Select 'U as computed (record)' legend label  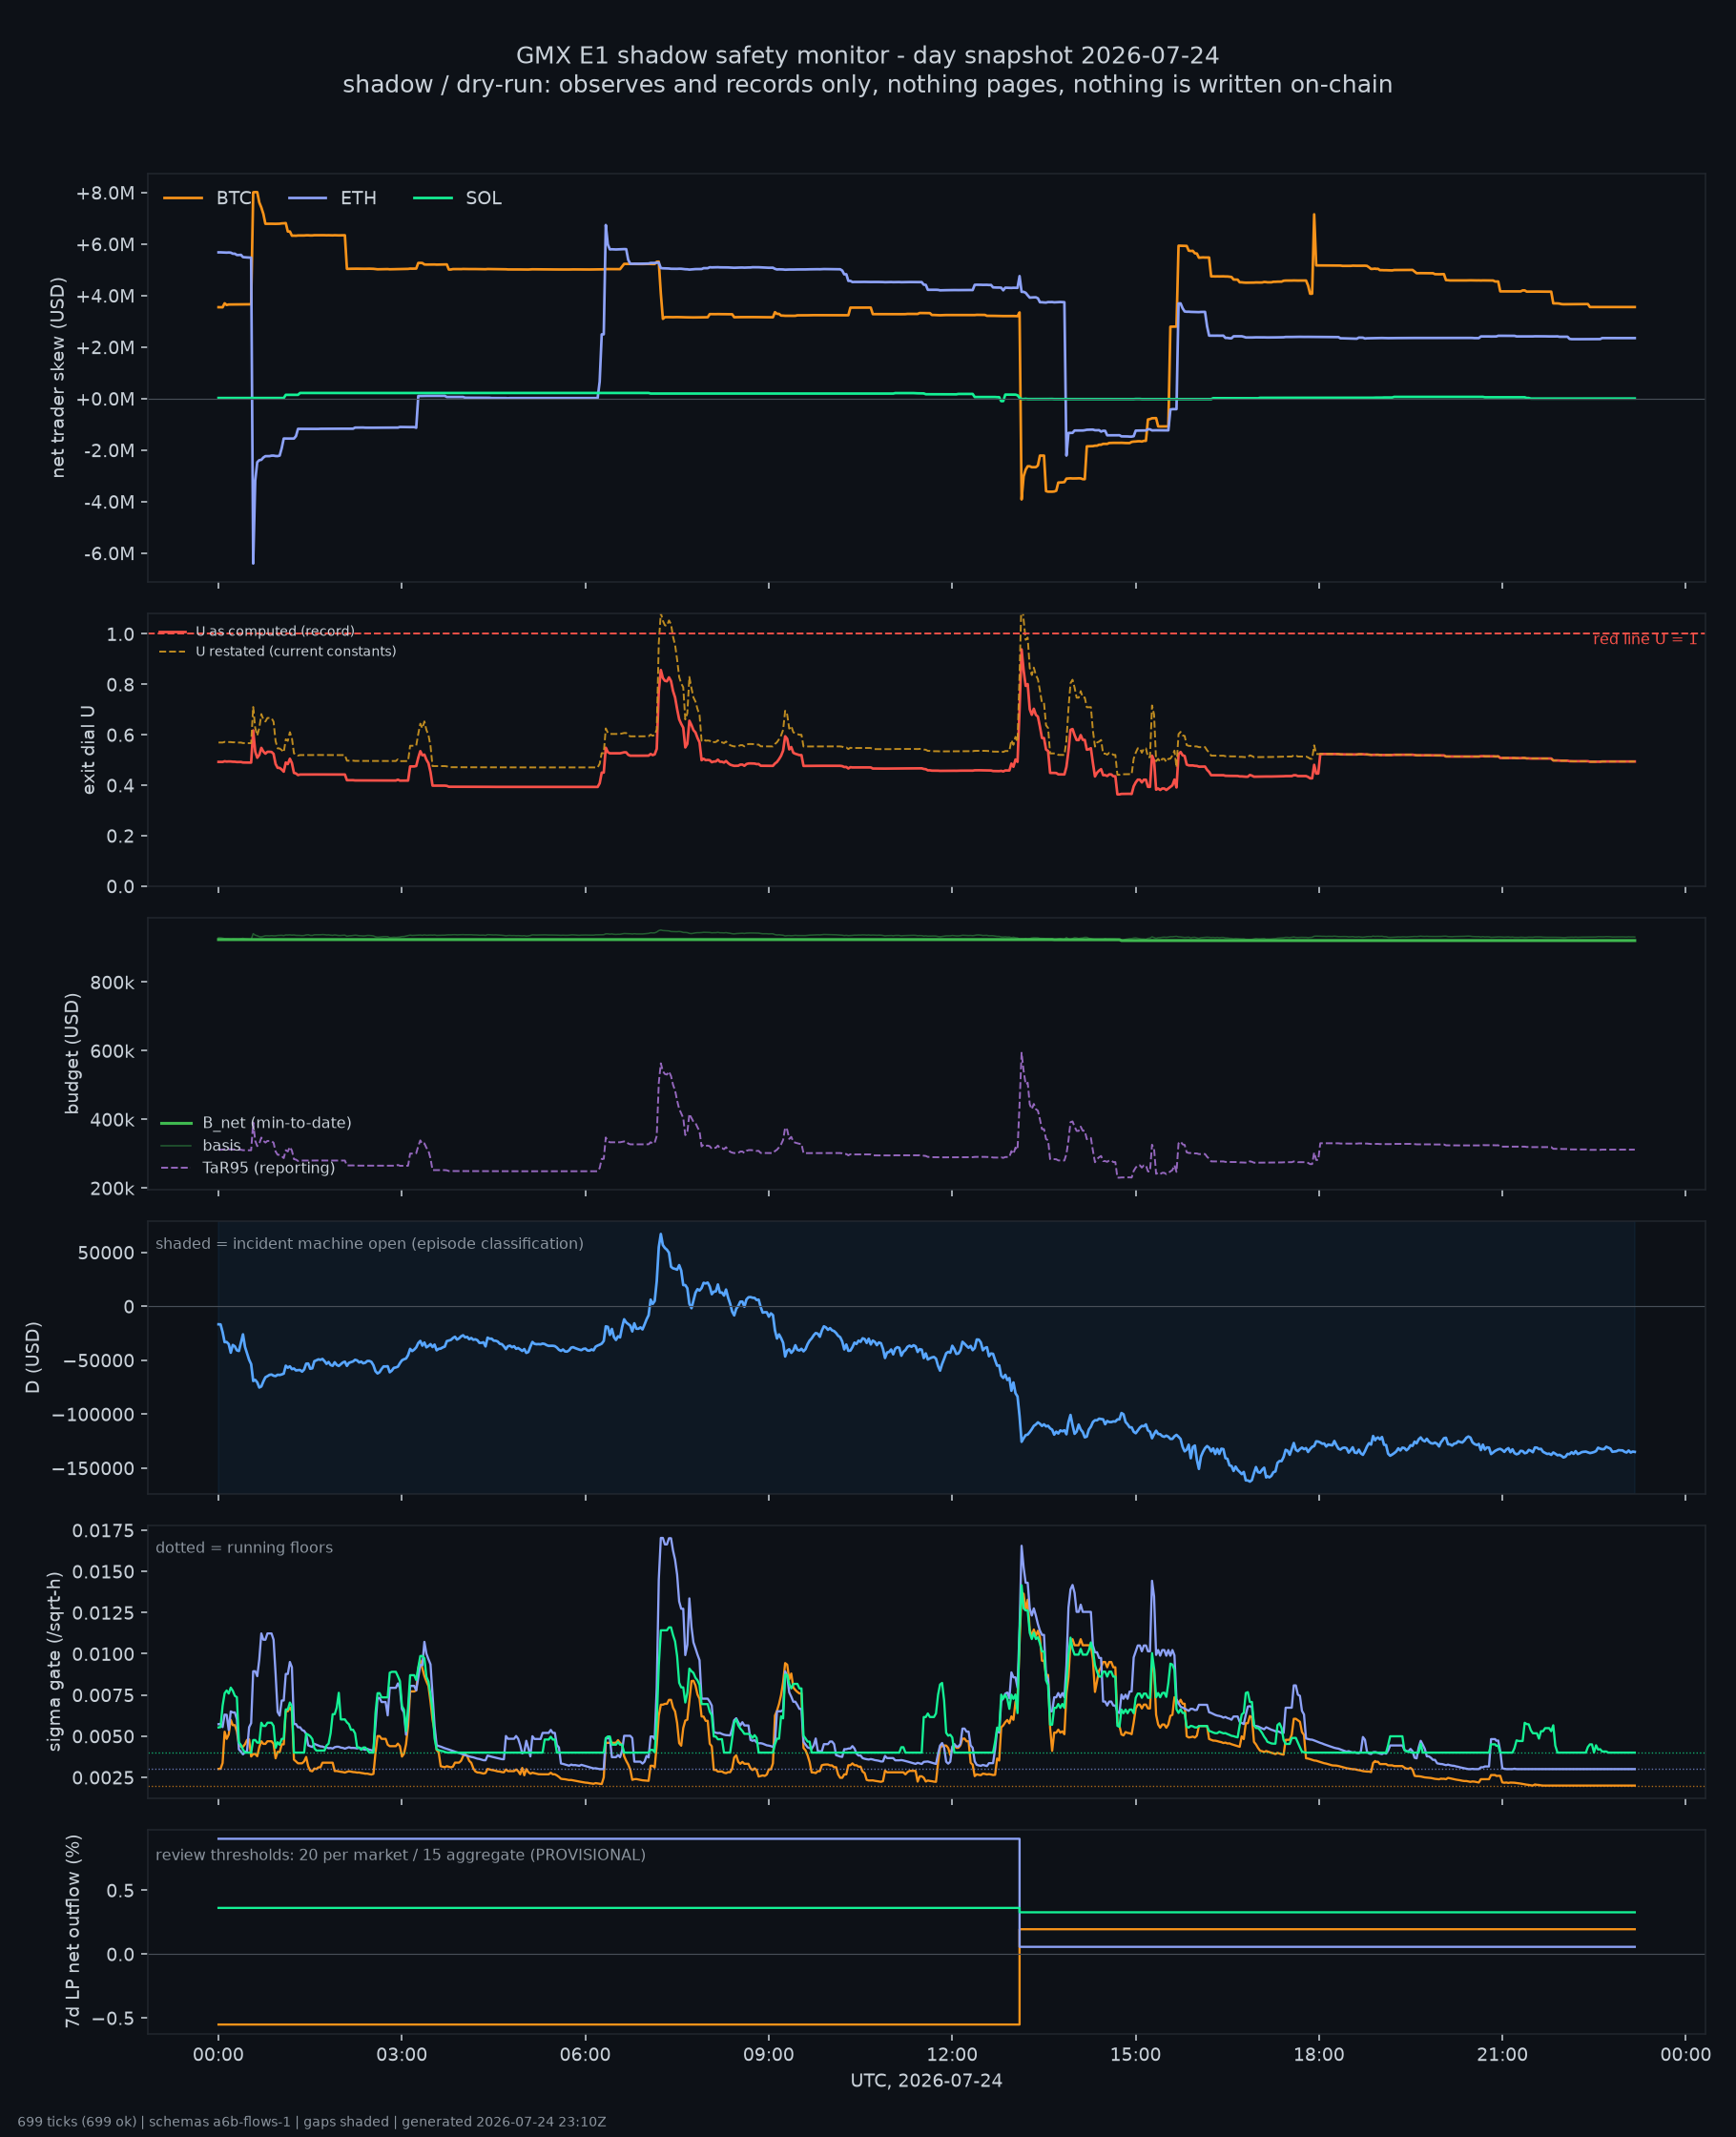(275, 631)
